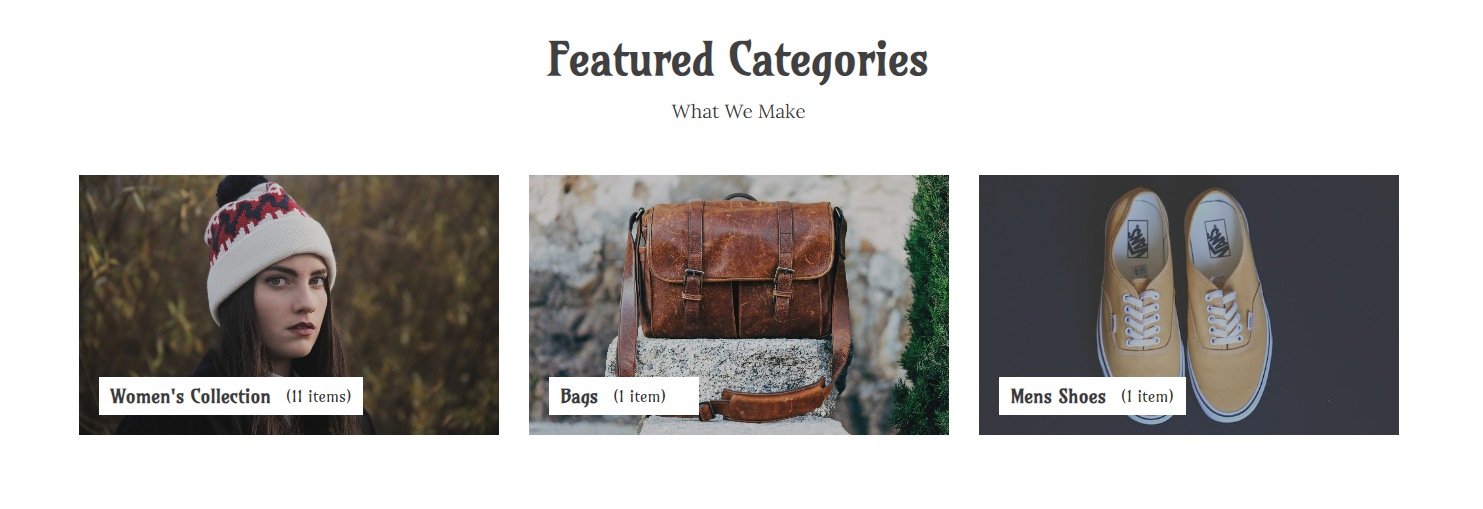Select the yellow sneakers photo
The height and width of the screenshot is (509, 1483).
1189,305
